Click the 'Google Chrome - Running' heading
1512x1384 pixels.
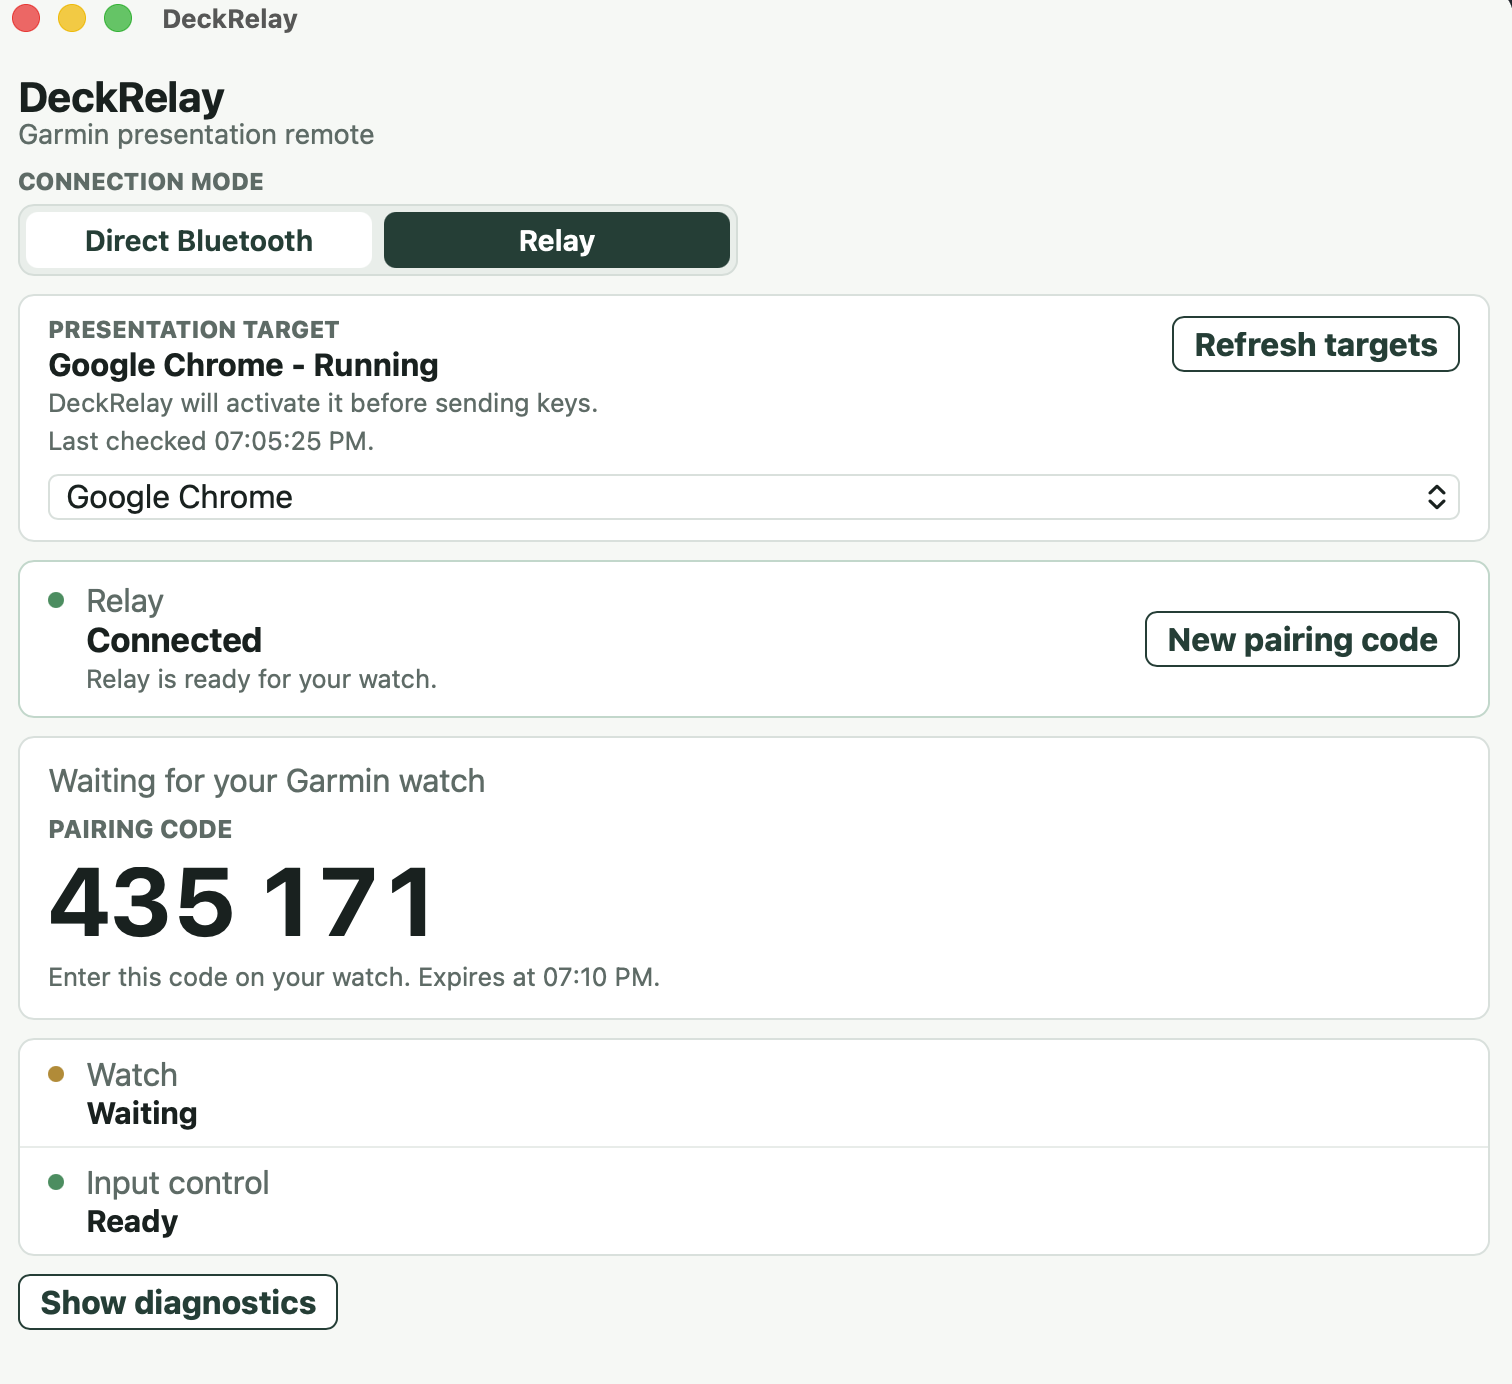(x=243, y=365)
